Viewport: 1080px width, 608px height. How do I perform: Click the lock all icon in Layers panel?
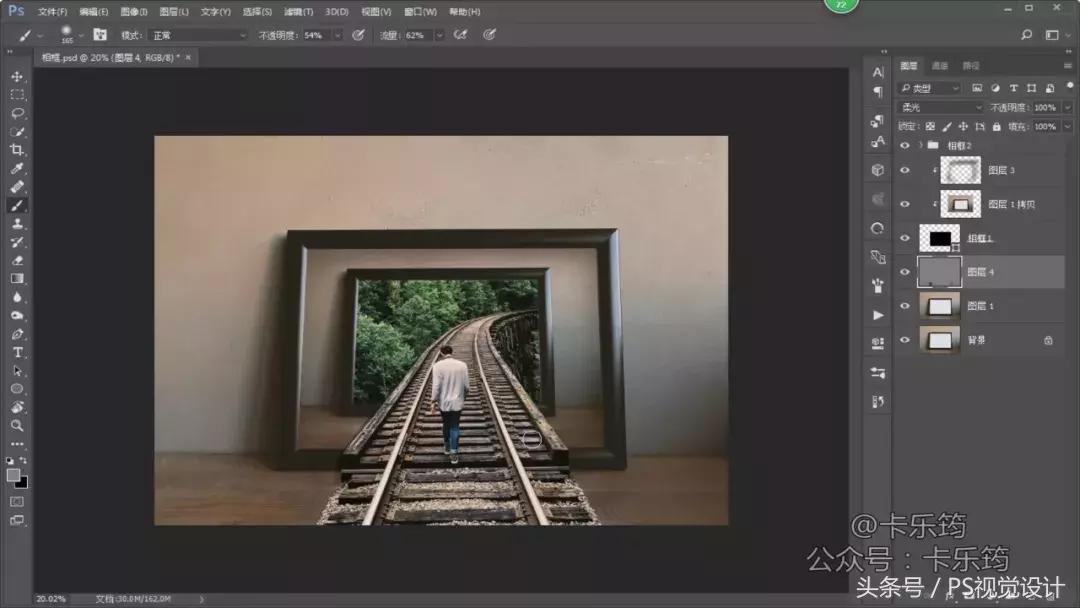tap(995, 127)
